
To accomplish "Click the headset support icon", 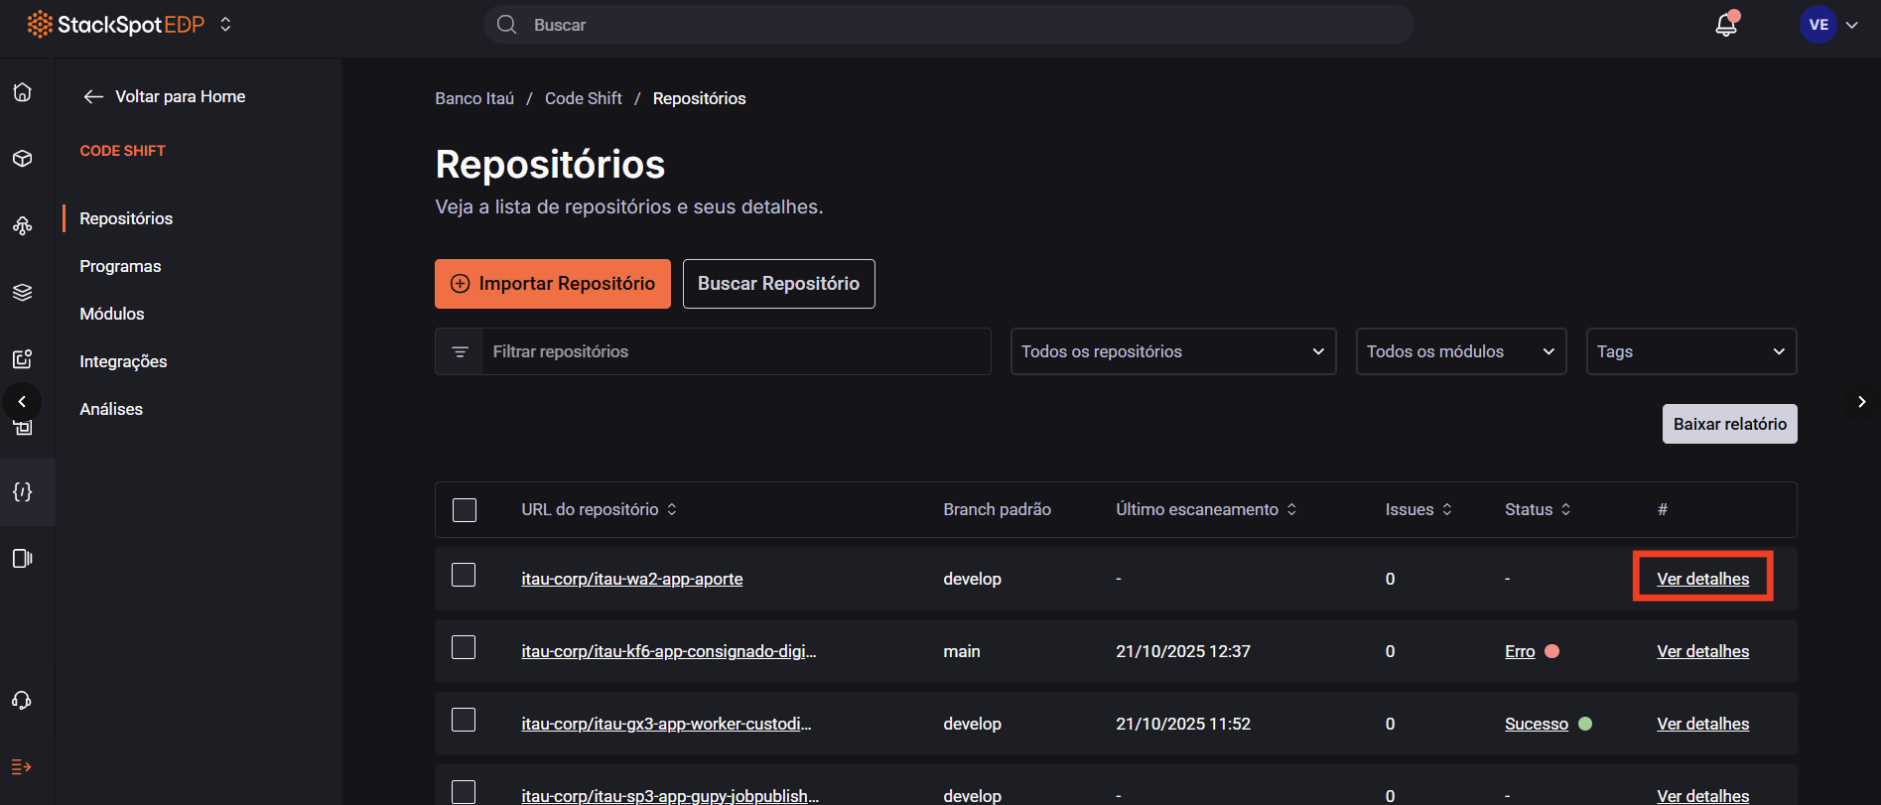I will tap(22, 700).
